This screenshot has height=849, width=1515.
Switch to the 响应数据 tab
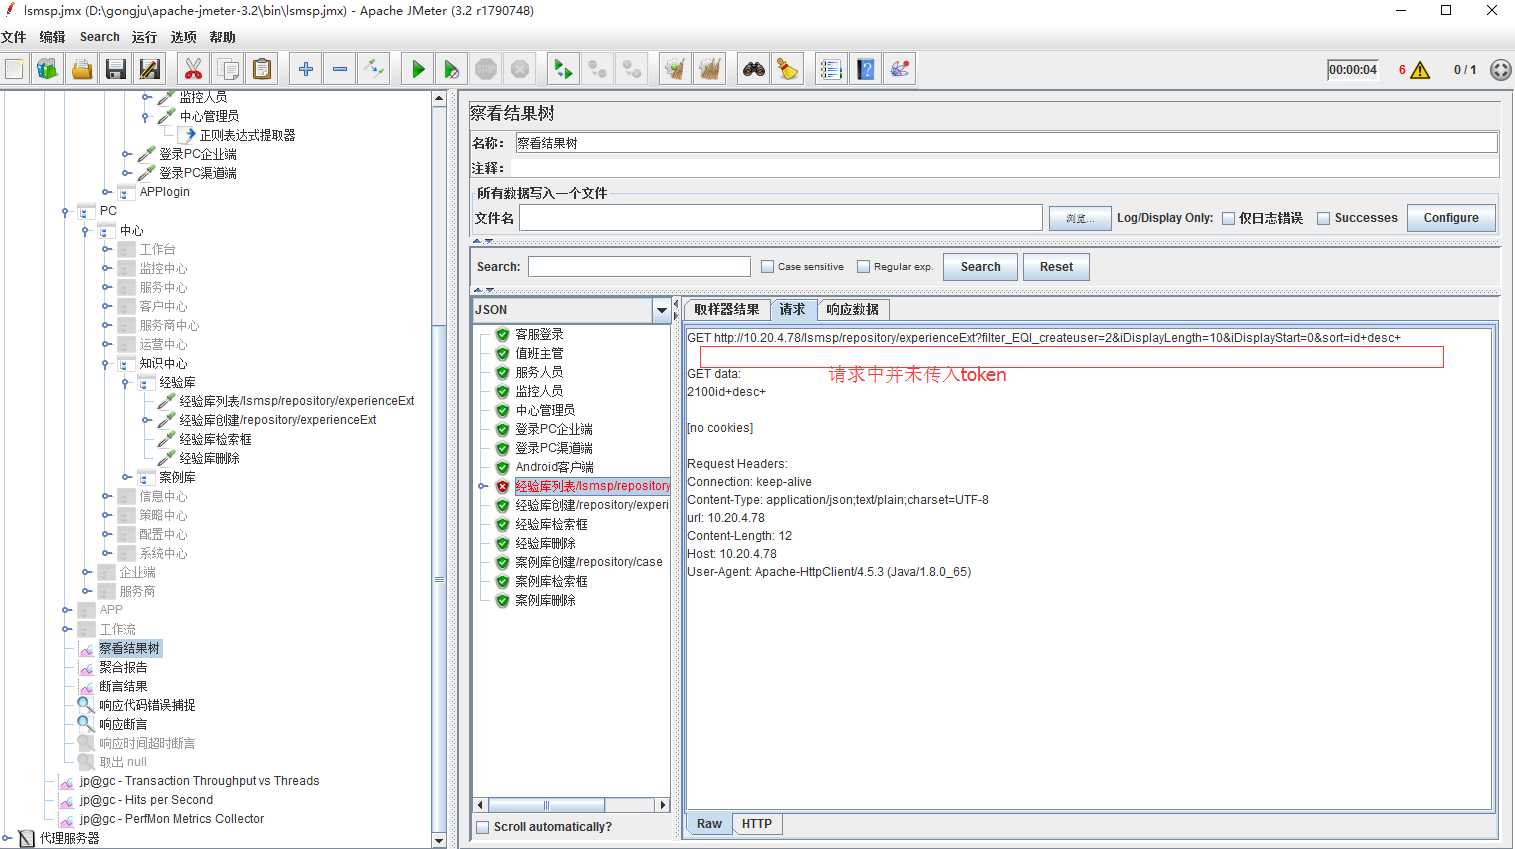pyautogui.click(x=853, y=310)
